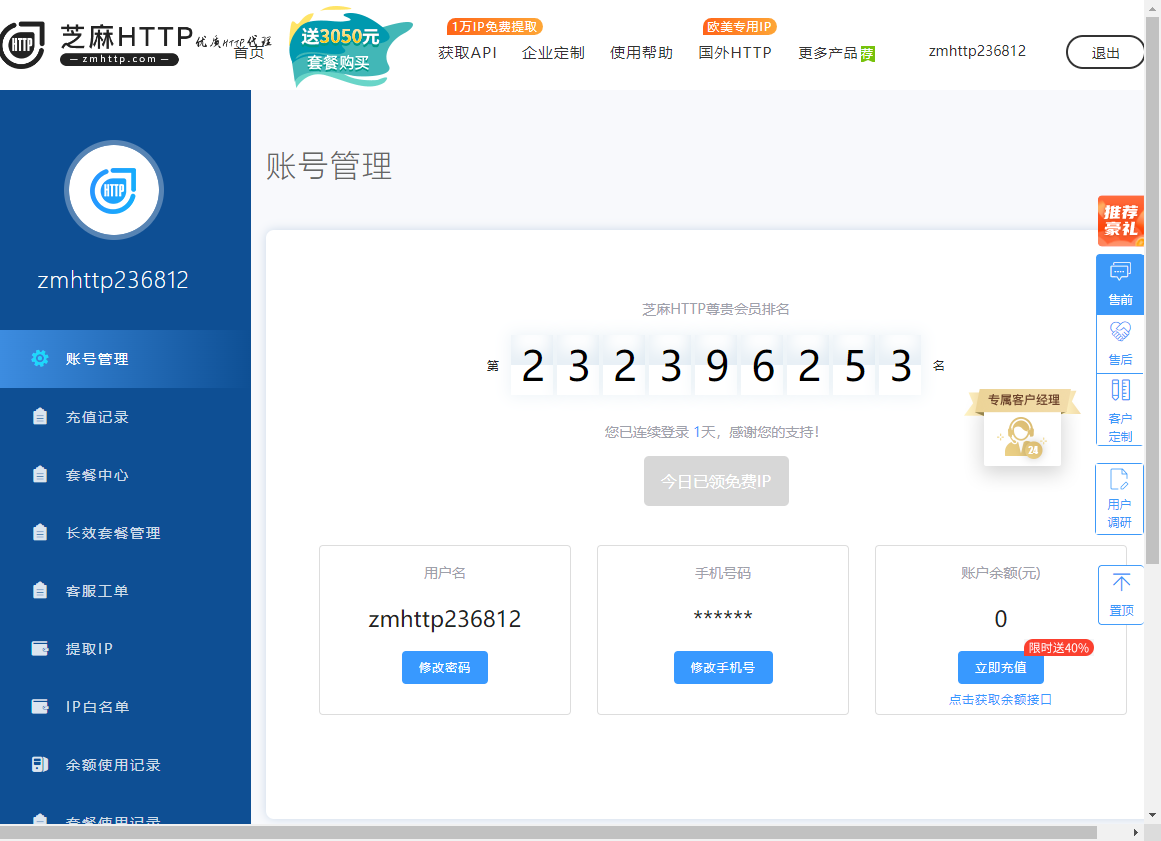Click the 立即充值 button

coord(1000,667)
